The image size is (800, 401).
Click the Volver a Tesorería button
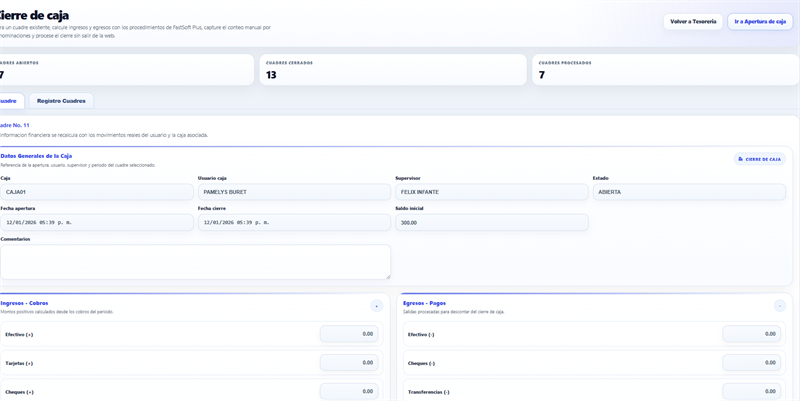692,21
